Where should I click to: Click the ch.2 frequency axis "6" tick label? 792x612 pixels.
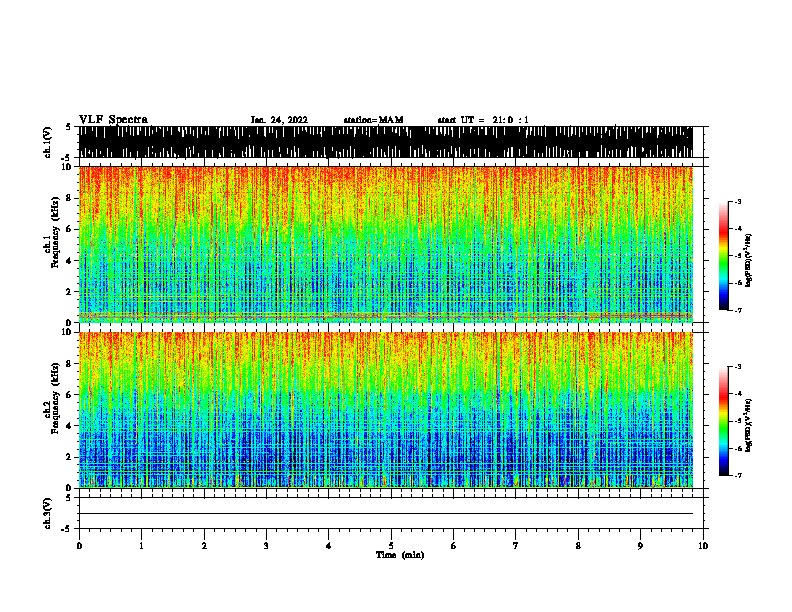pos(69,394)
